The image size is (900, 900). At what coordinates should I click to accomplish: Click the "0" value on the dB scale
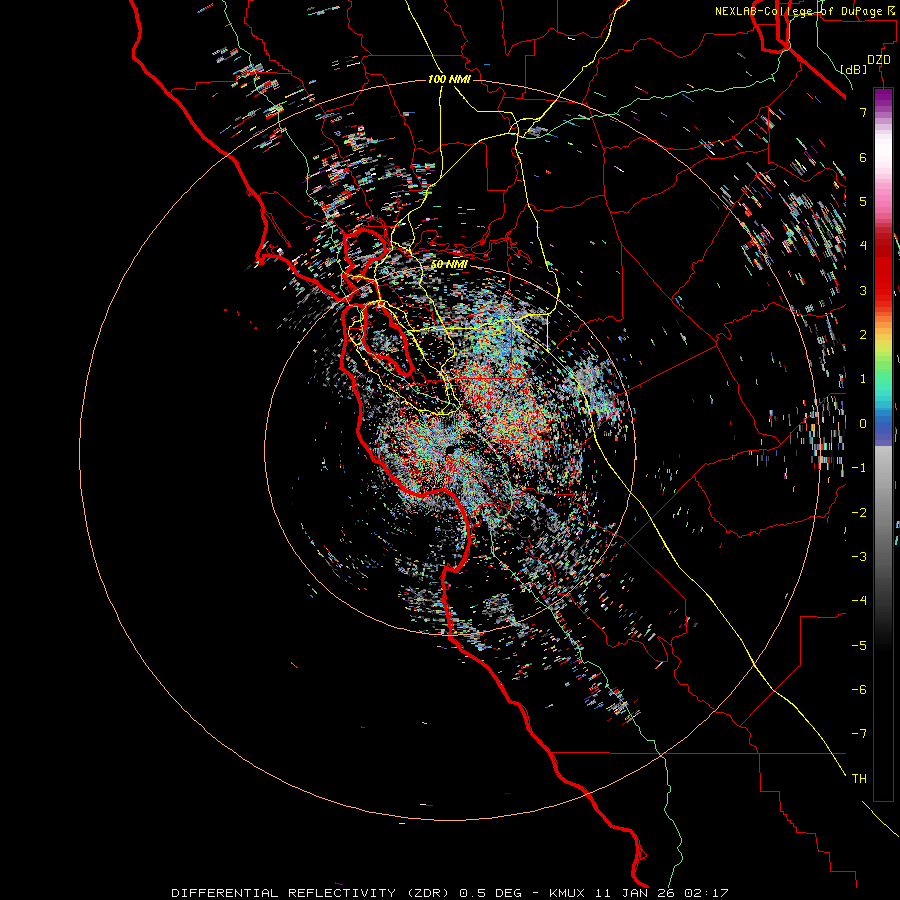[x=863, y=424]
